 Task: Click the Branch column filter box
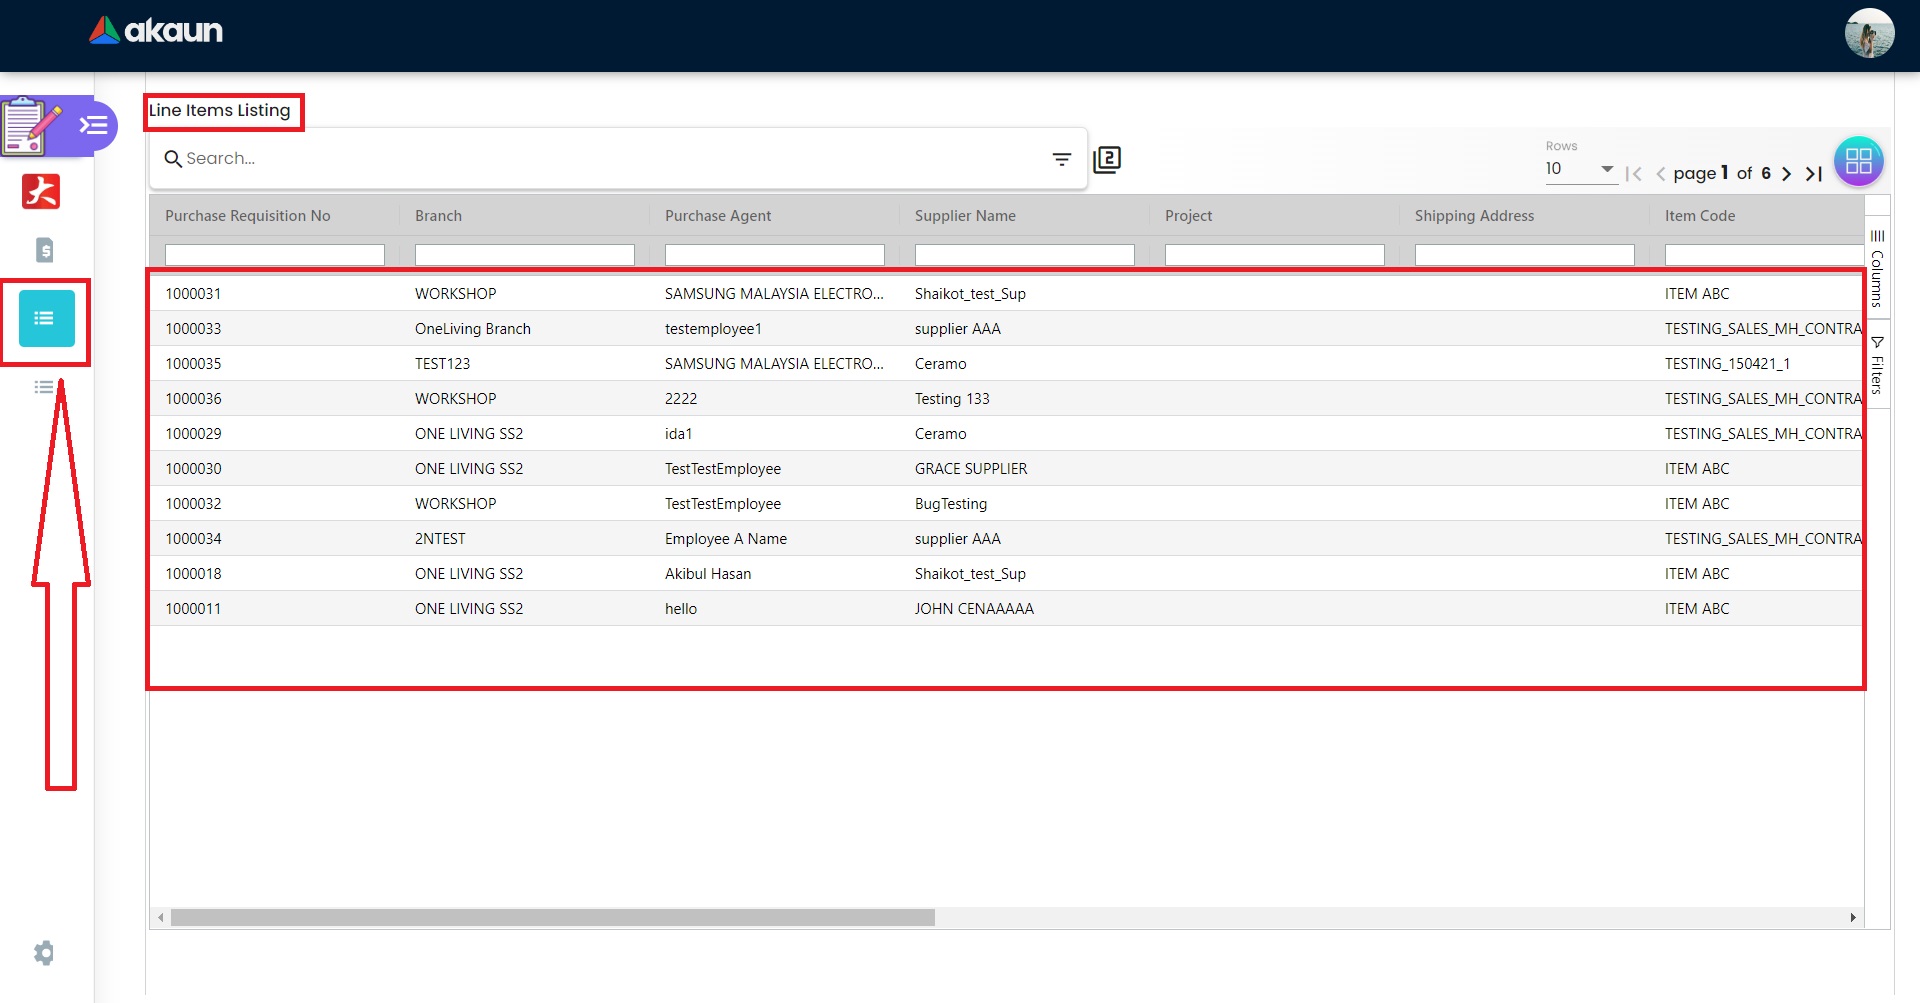pos(524,255)
